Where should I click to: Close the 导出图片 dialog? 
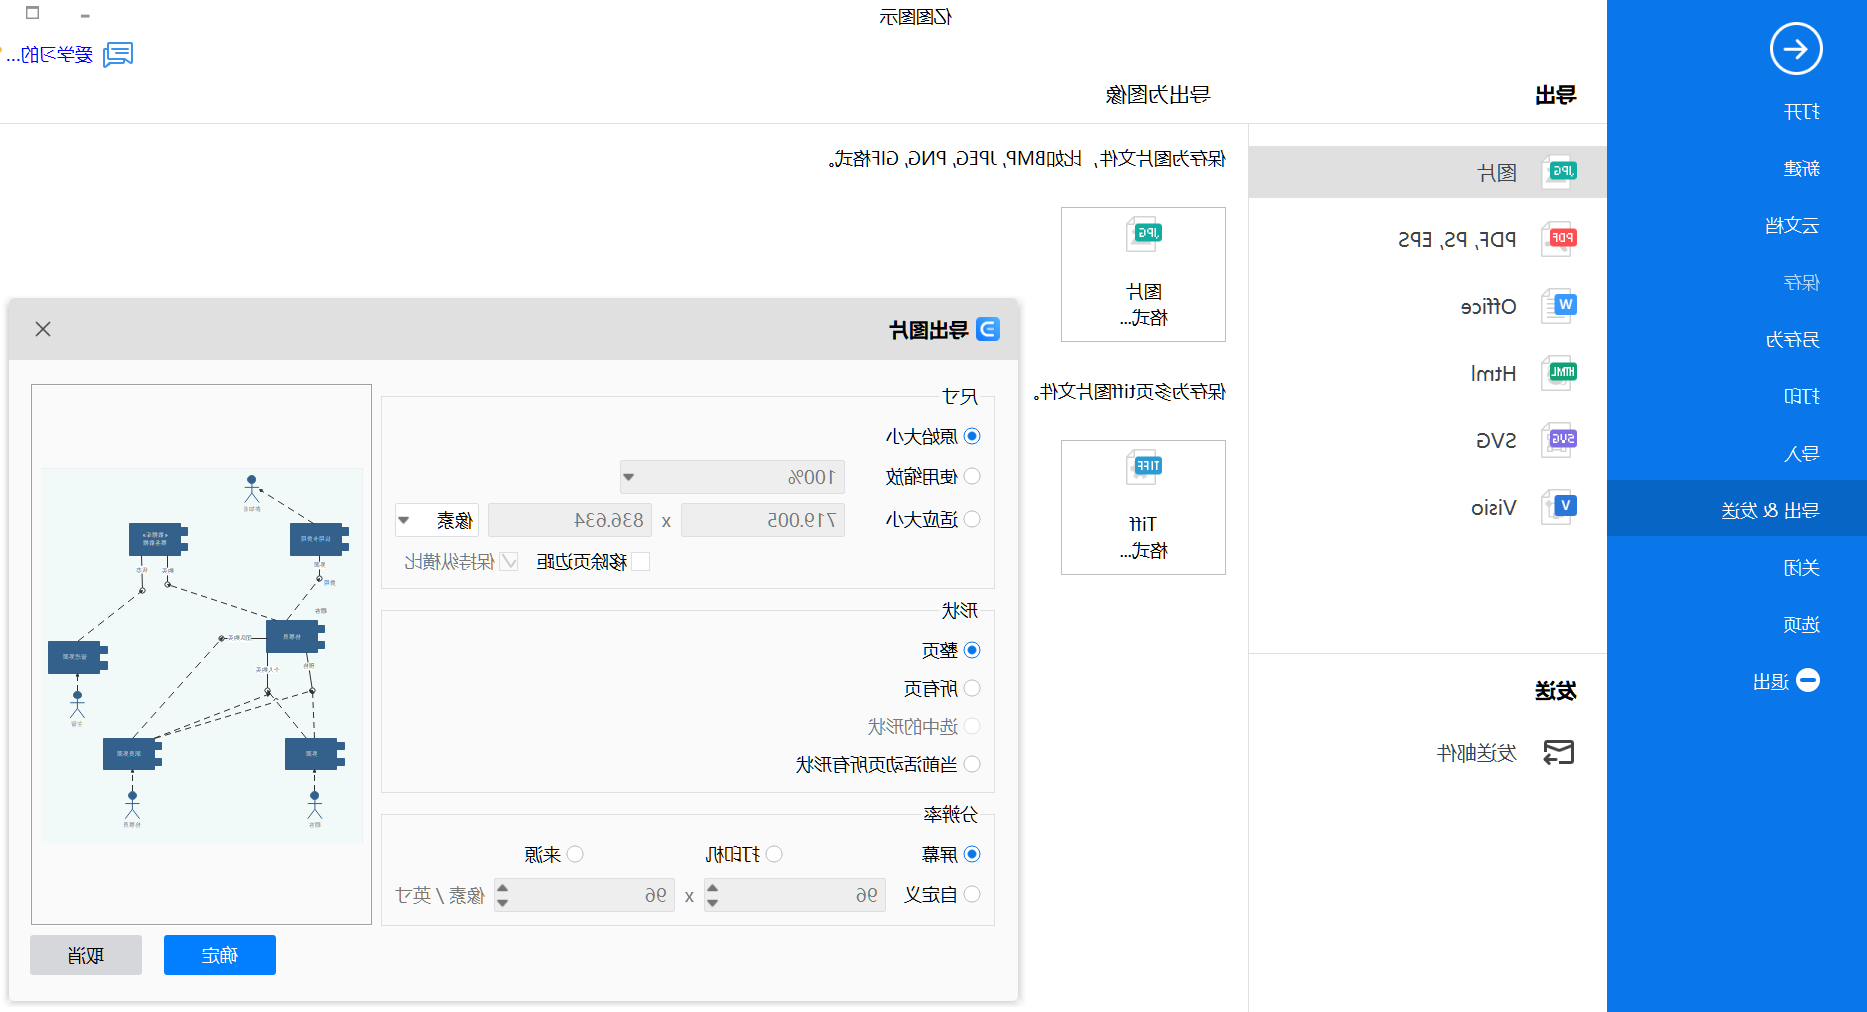(x=43, y=329)
